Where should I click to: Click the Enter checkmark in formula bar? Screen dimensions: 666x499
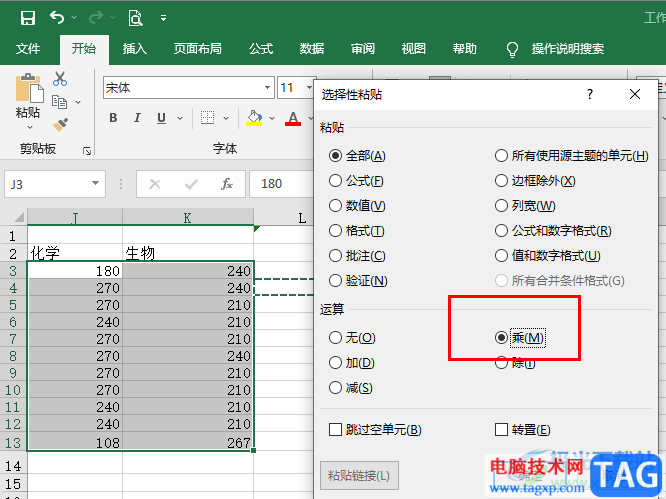click(191, 184)
